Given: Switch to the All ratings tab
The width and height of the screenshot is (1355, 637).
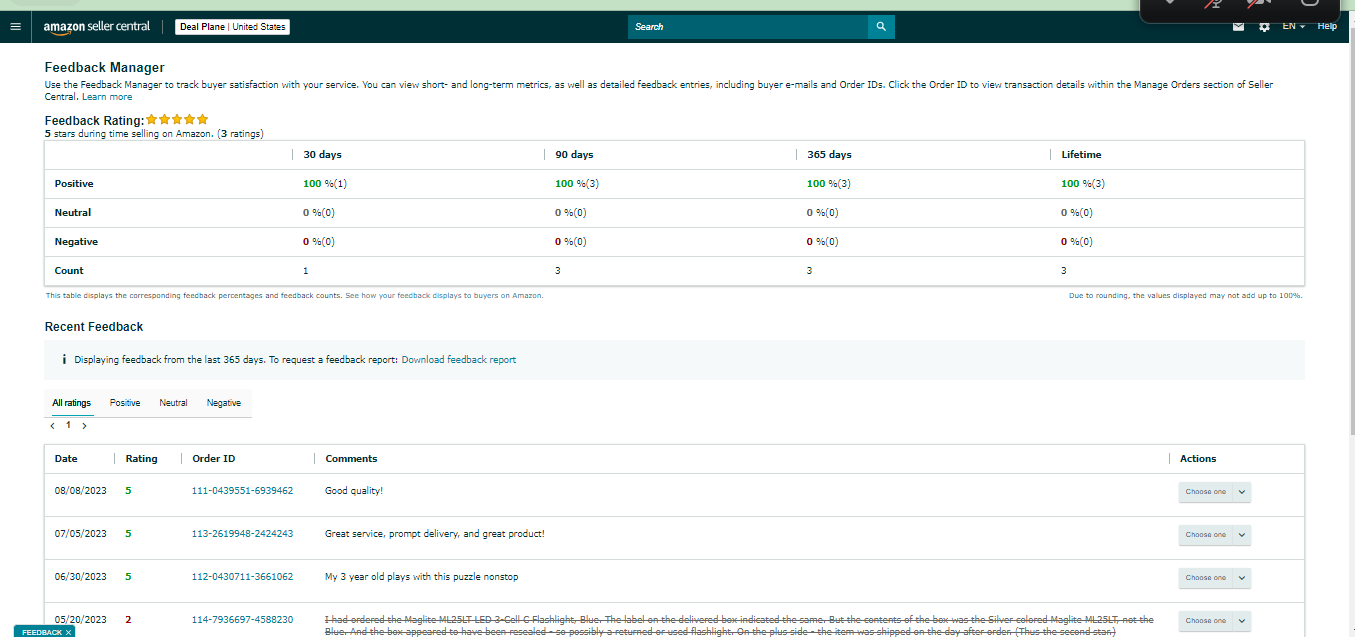Looking at the screenshot, I should pyautogui.click(x=72, y=403).
